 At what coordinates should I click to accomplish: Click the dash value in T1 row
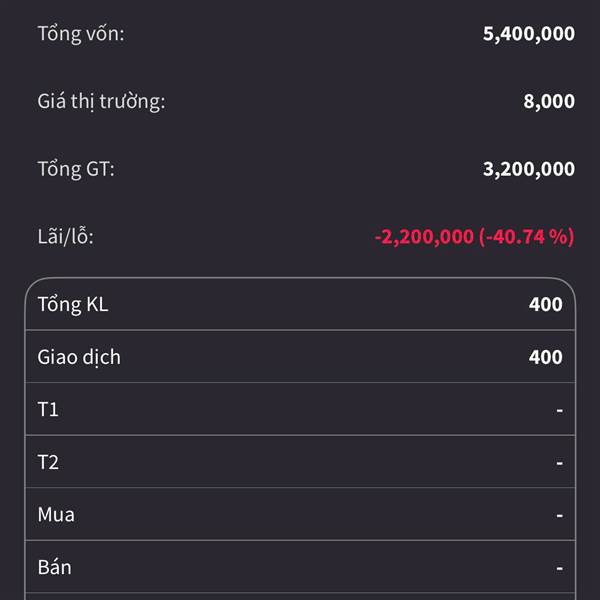[x=559, y=410]
